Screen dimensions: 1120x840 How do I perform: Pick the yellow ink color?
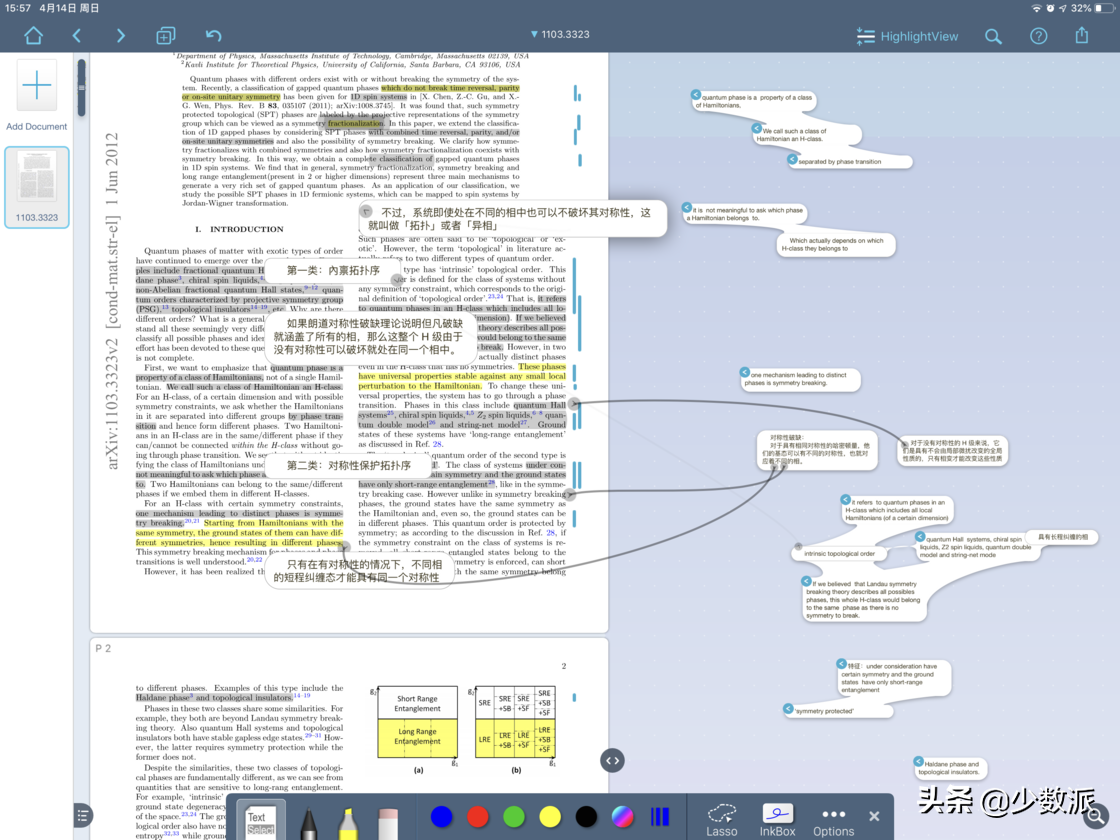(x=550, y=816)
